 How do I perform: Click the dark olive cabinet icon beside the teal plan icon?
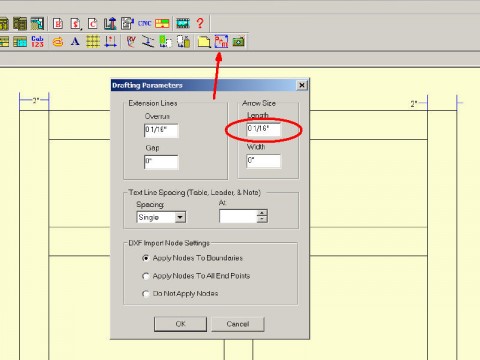click(x=20, y=23)
